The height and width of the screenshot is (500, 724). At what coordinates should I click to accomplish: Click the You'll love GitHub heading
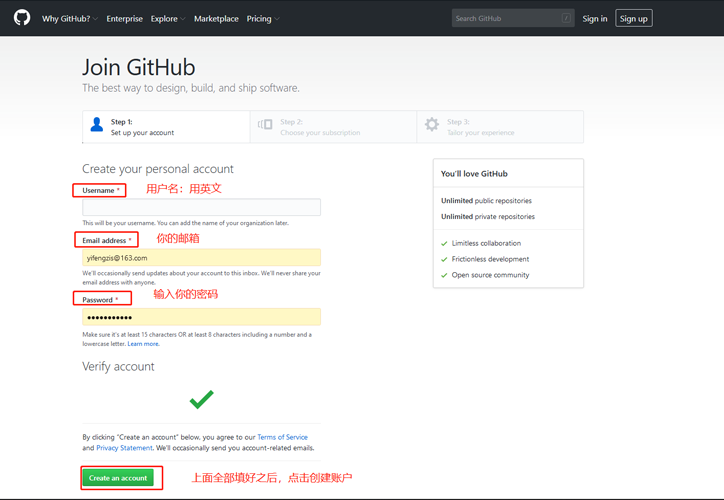coord(474,174)
